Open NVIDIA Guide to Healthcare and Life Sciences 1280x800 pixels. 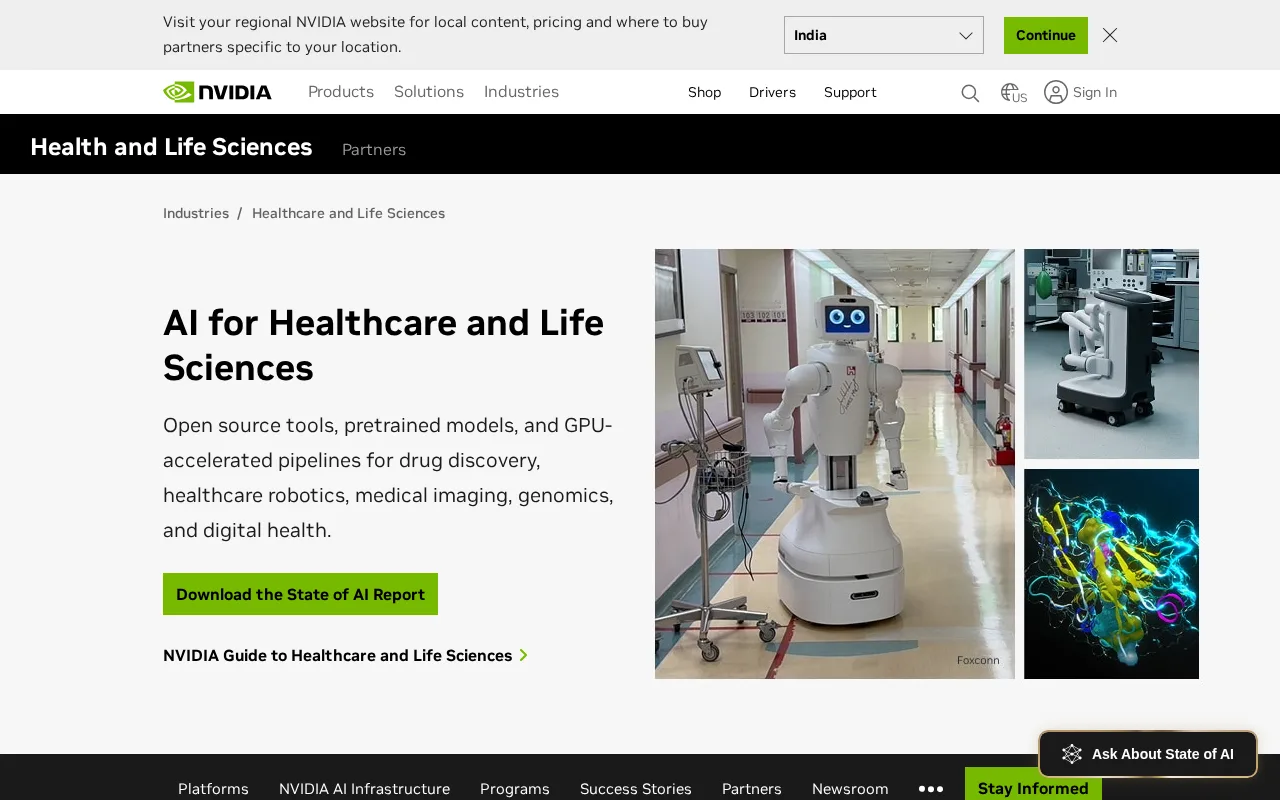tap(338, 656)
